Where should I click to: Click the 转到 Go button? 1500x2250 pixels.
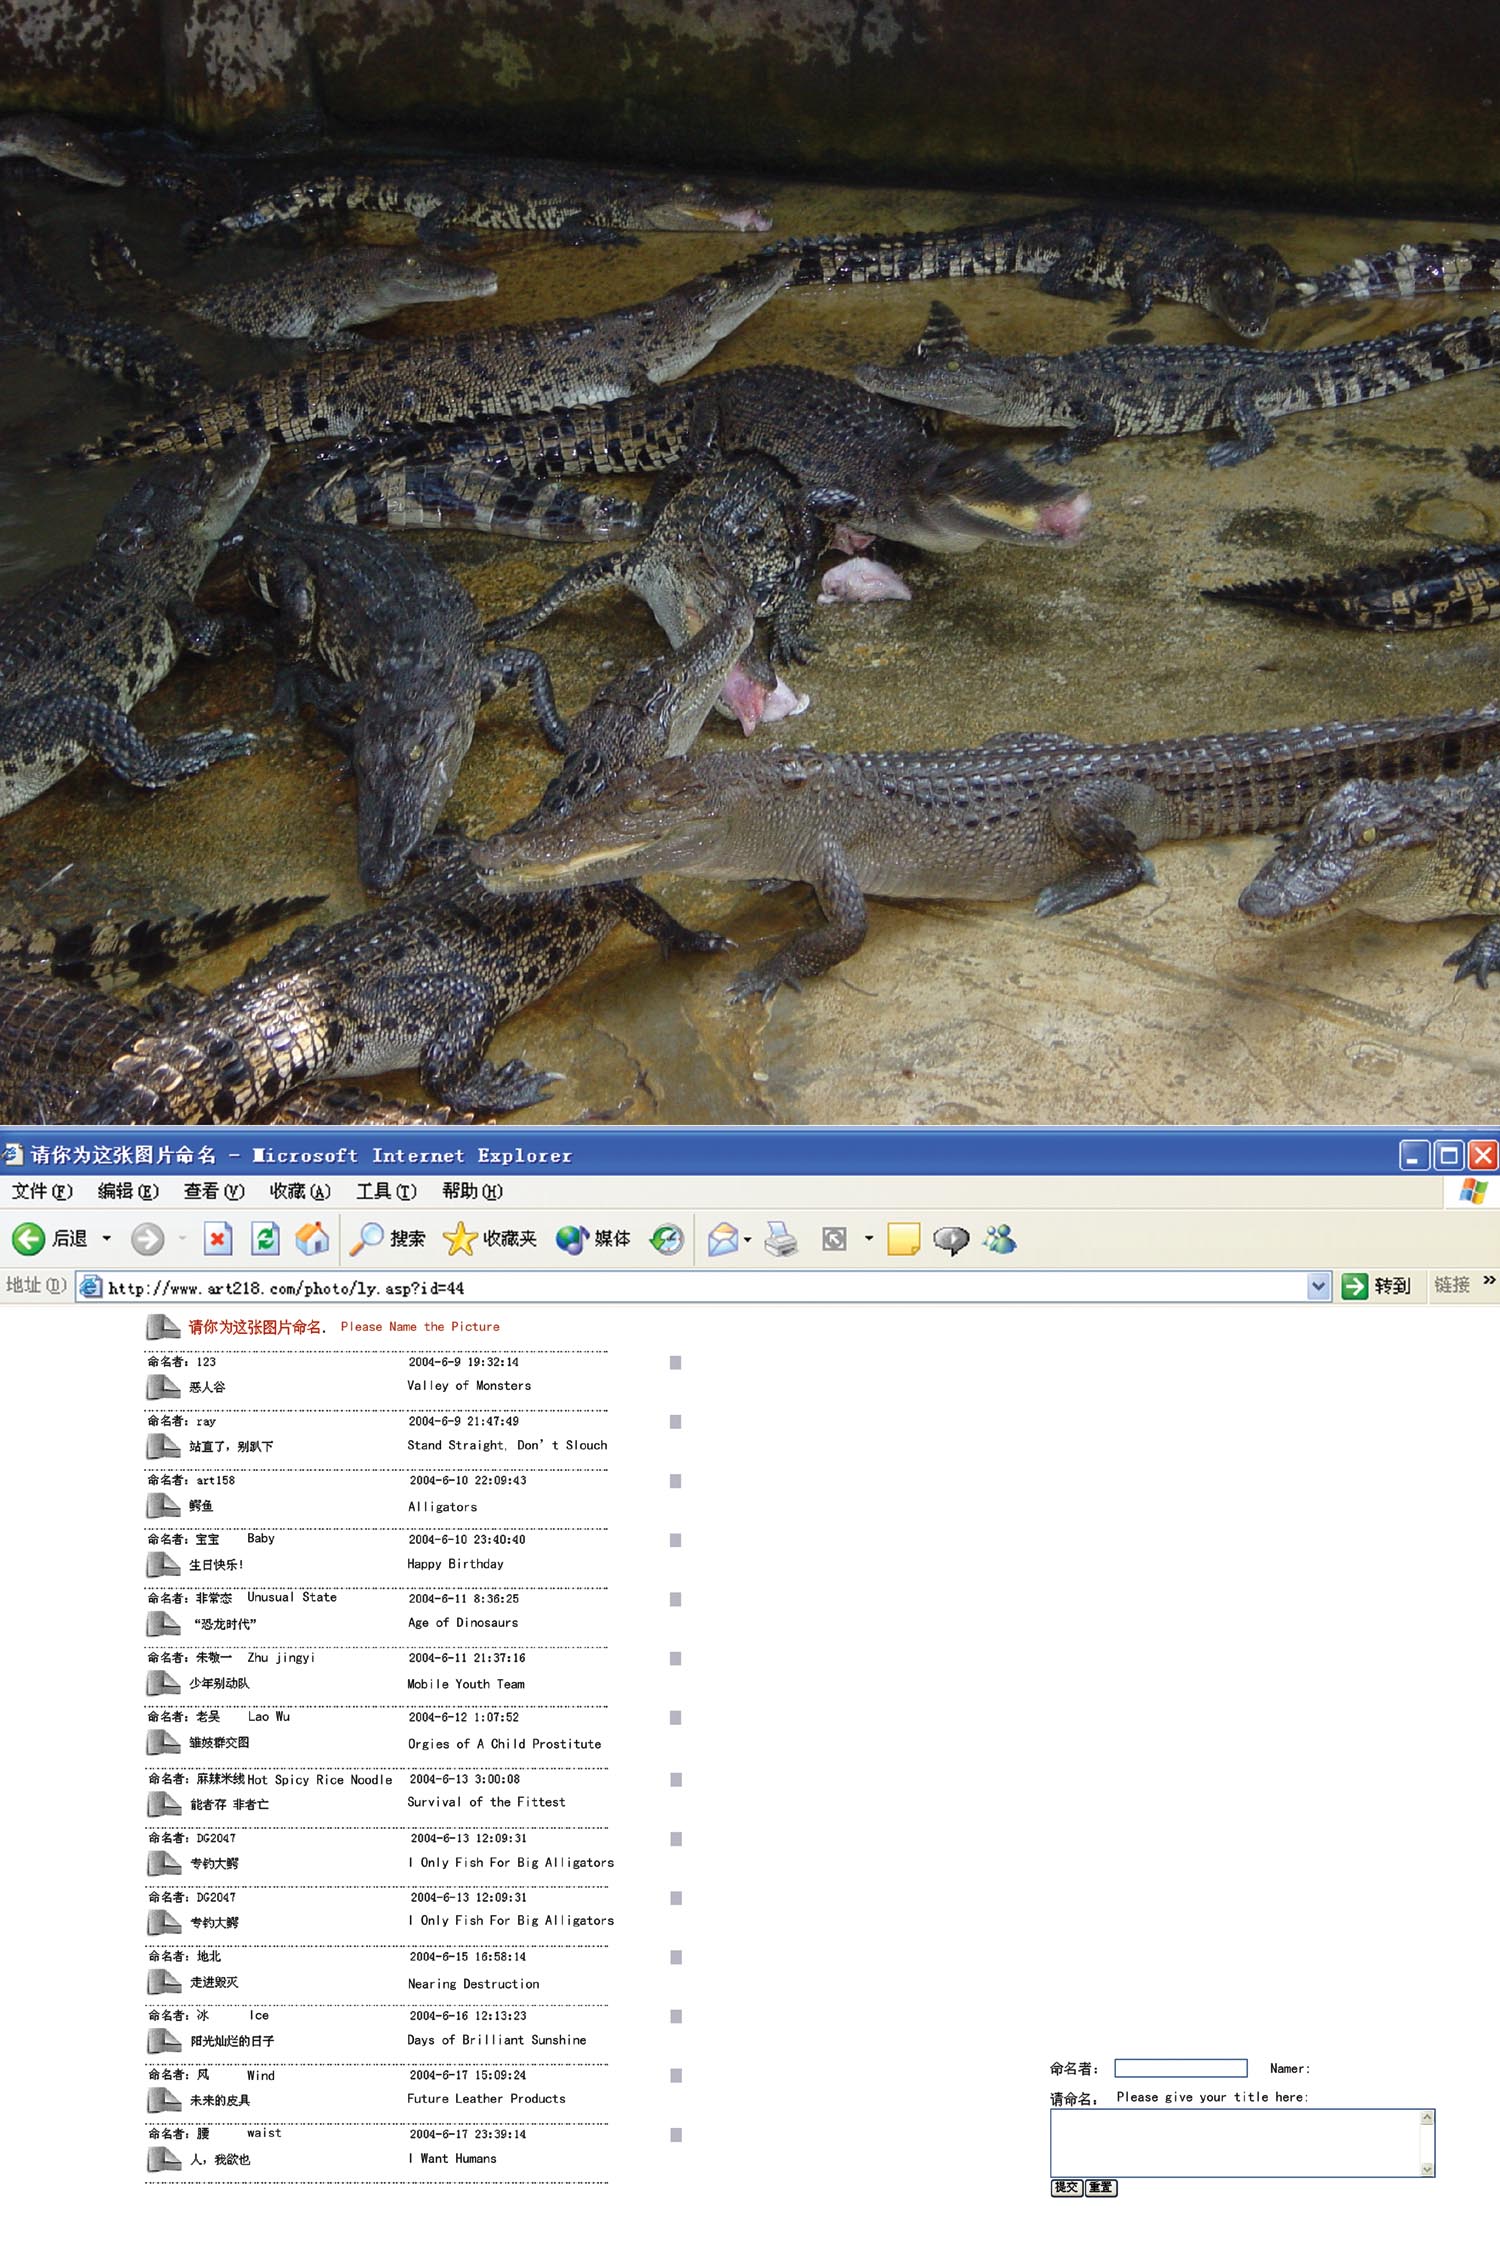click(1376, 1286)
